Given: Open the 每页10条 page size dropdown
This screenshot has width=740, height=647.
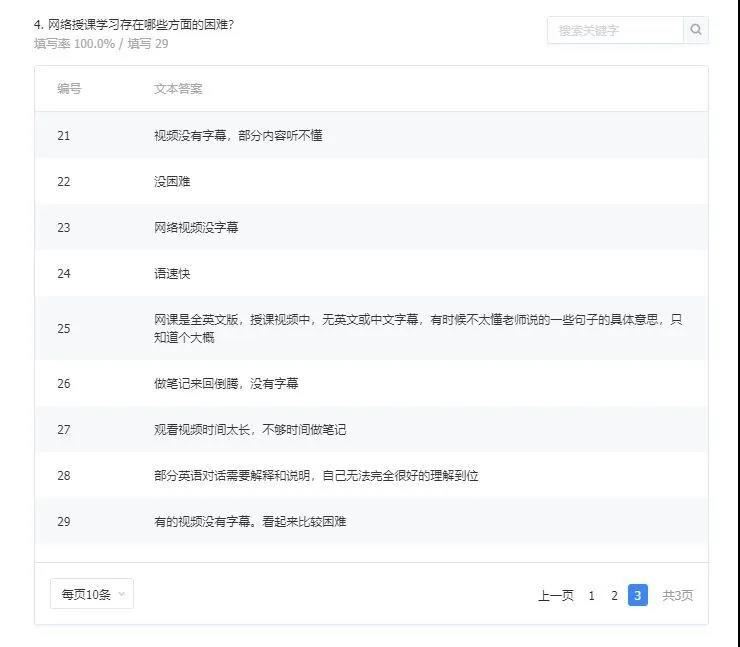Looking at the screenshot, I should tap(92, 594).
